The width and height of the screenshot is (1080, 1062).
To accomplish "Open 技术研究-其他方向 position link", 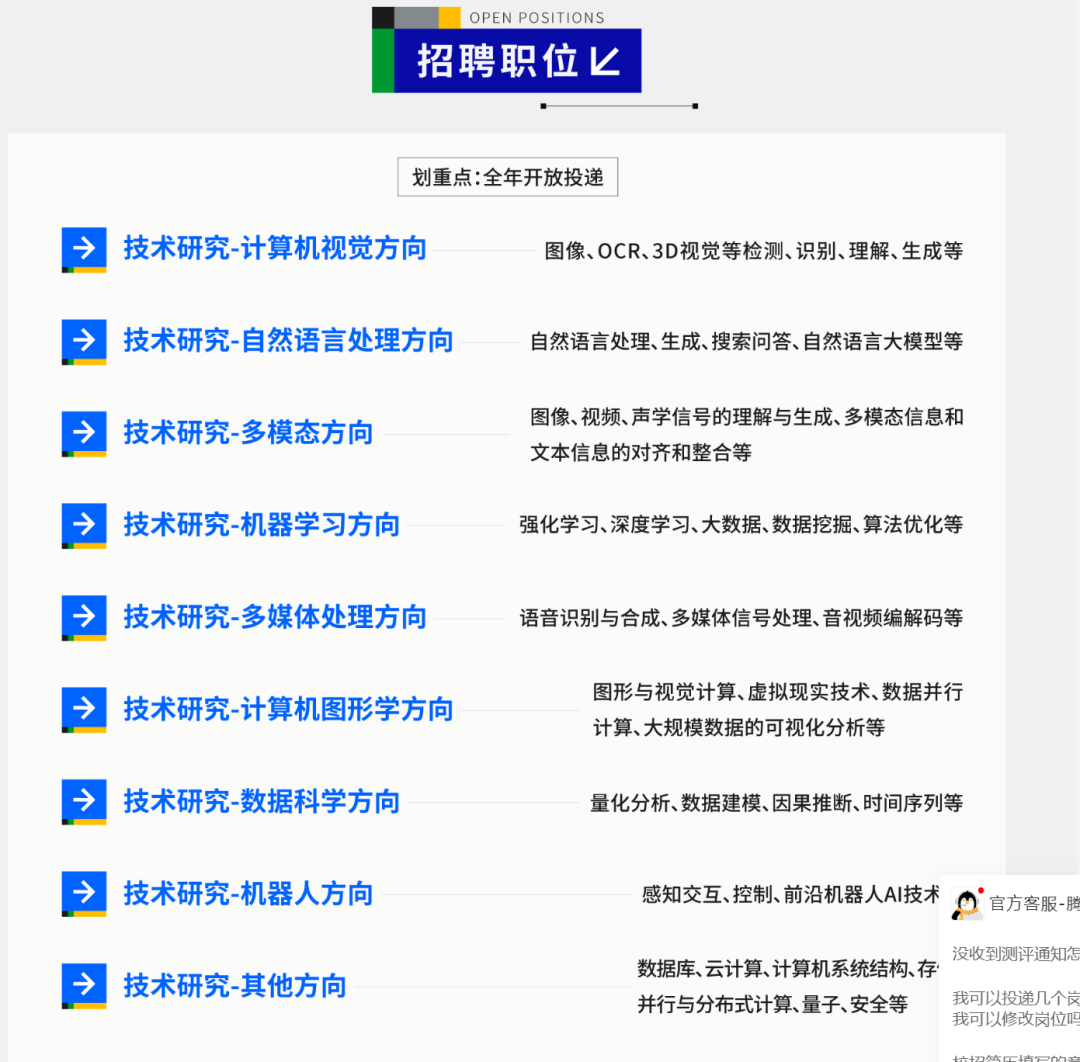I will (235, 986).
